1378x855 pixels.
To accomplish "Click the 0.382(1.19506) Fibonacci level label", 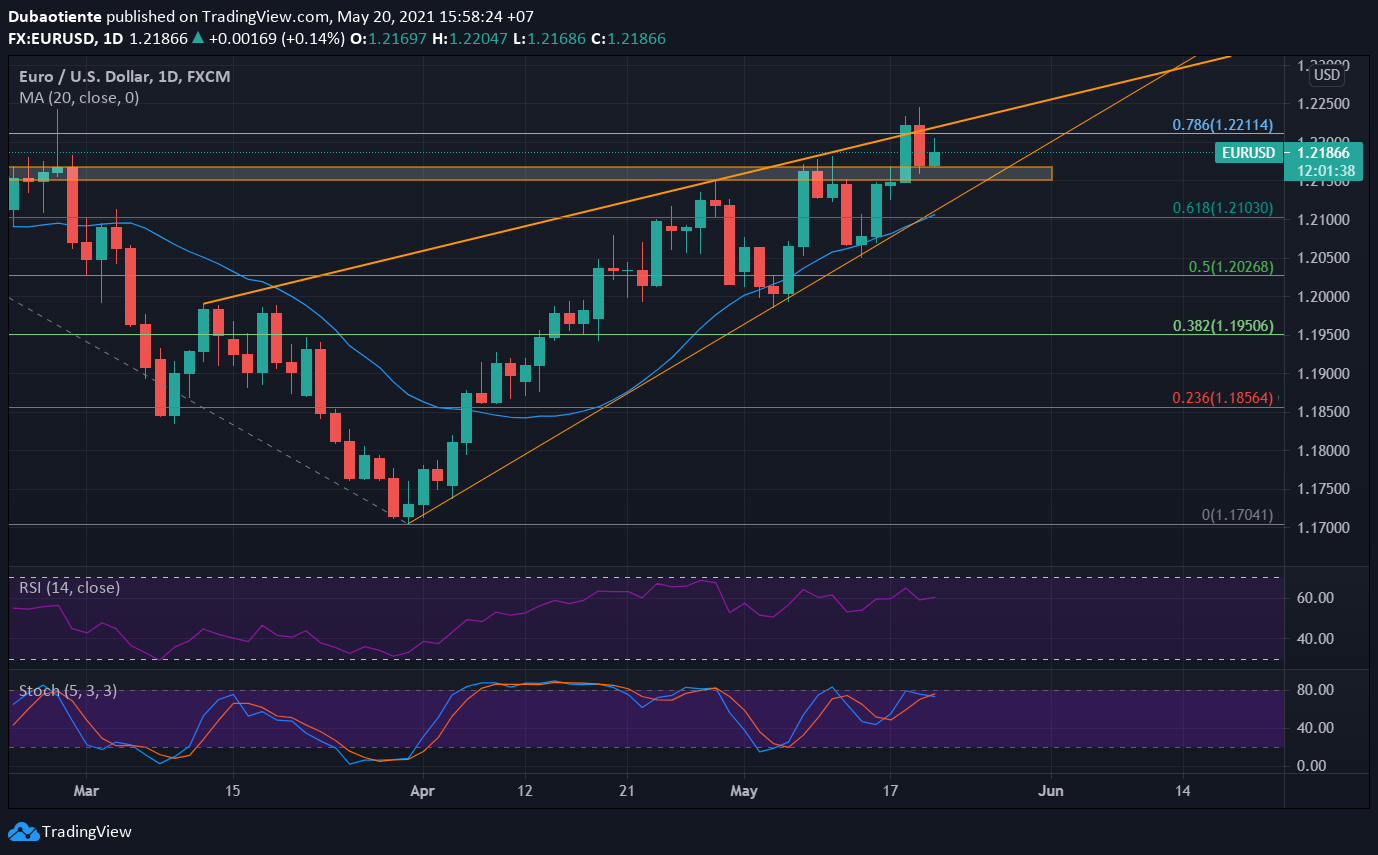I will click(1222, 326).
